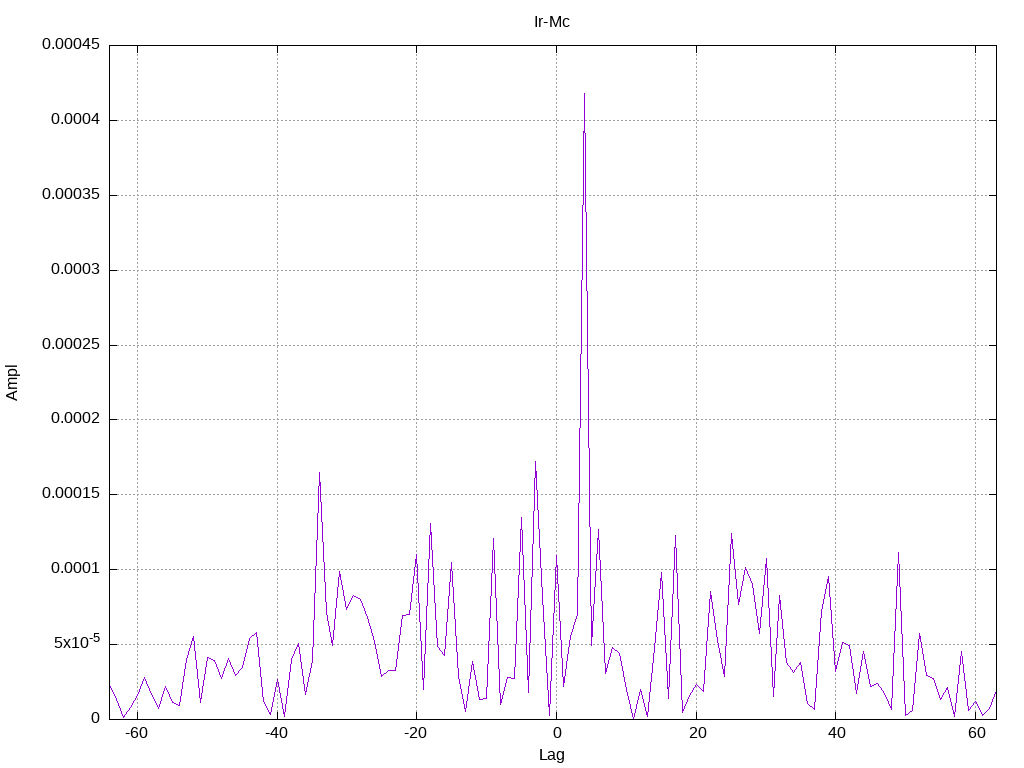Click the peak near lag 49
The width and height of the screenshot is (1024, 768).
click(899, 552)
